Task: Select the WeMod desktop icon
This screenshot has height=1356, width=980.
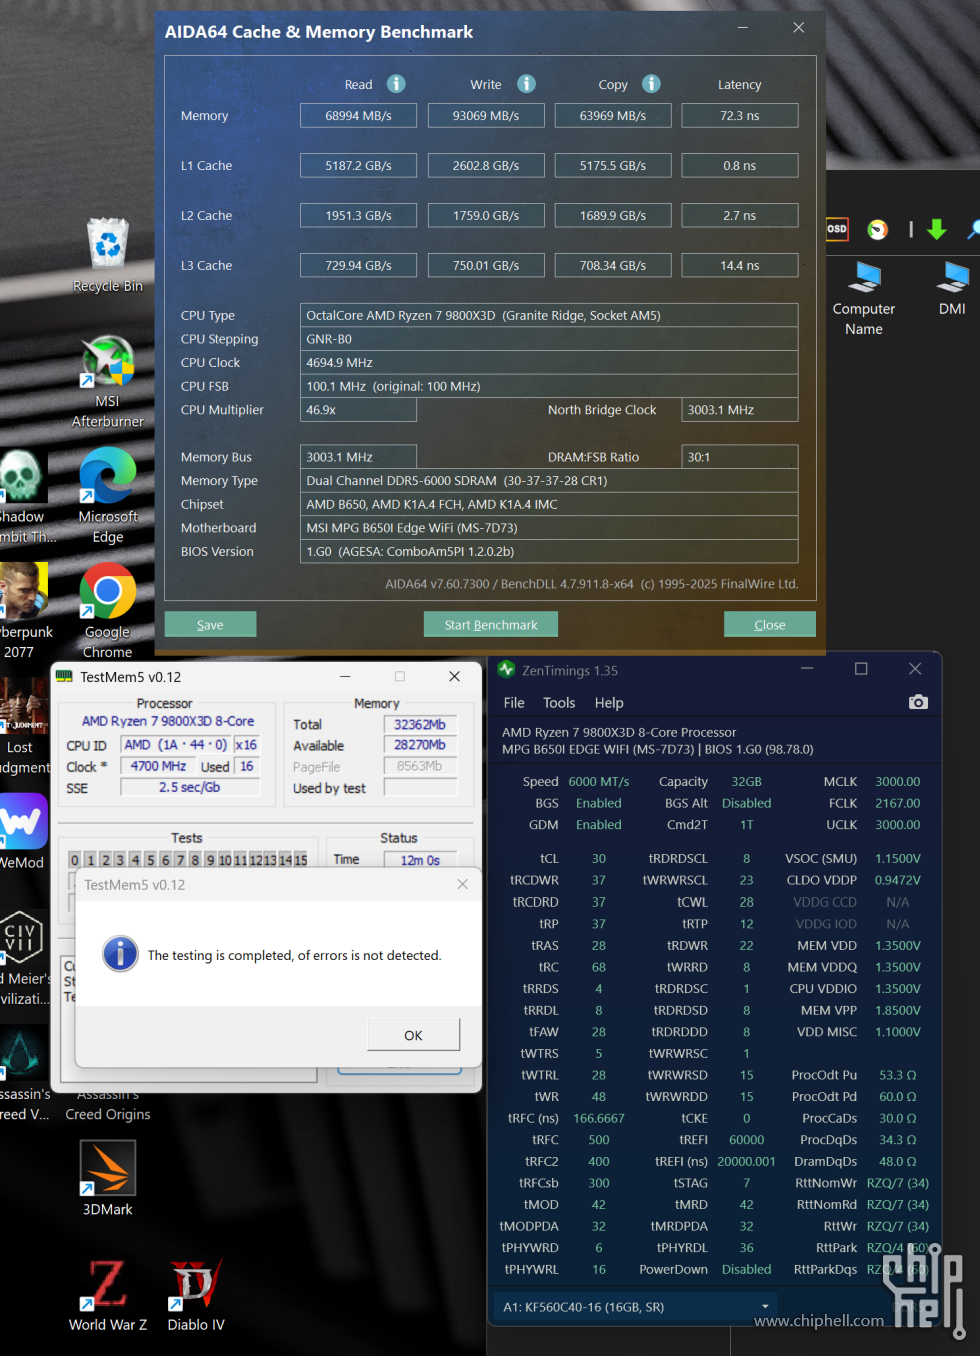Action: (x=23, y=821)
